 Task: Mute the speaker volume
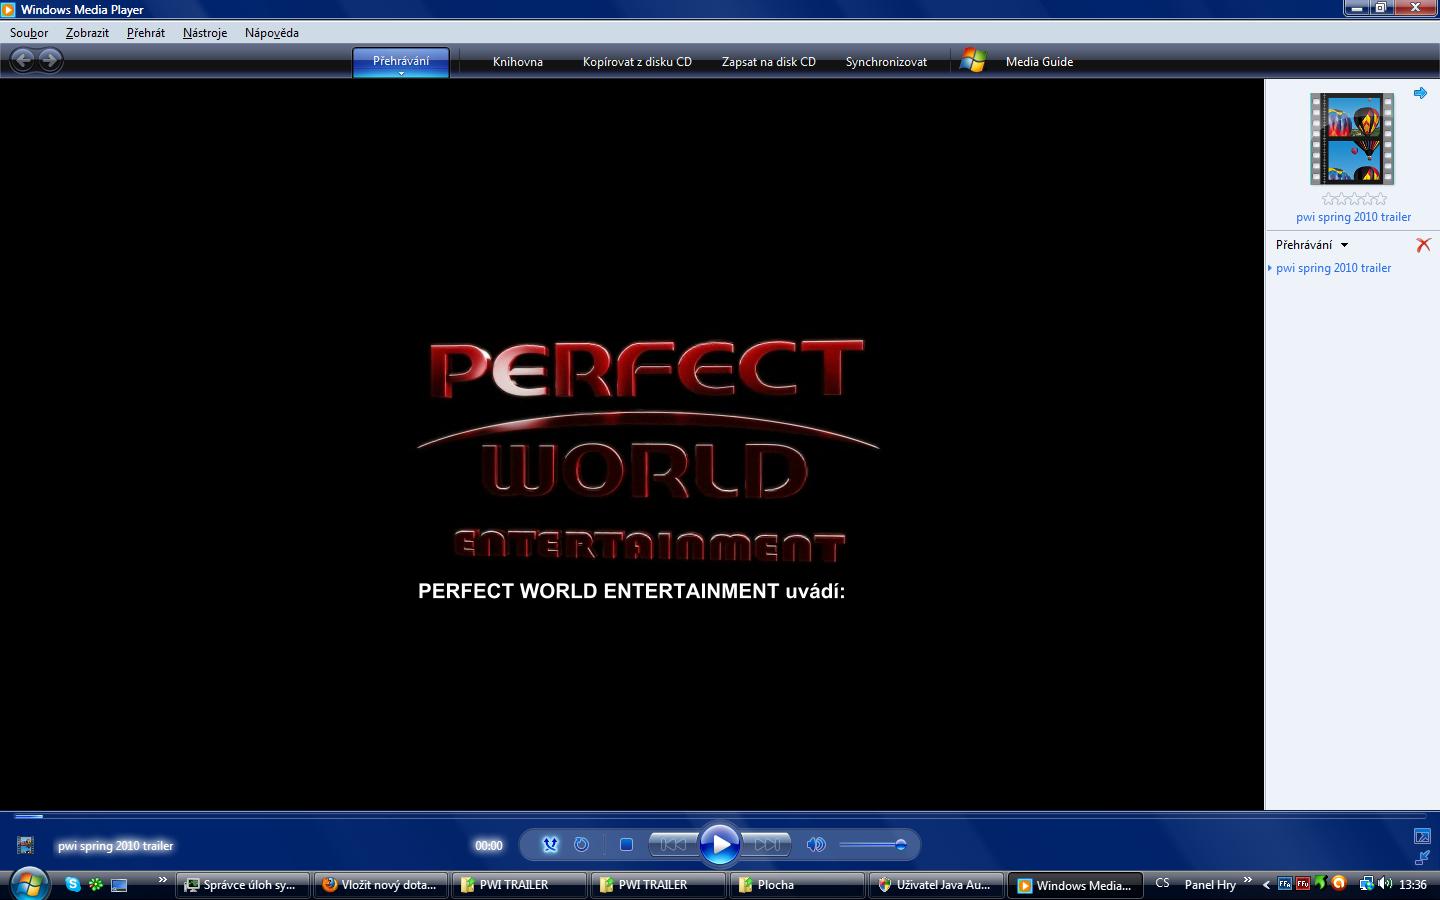pyautogui.click(x=816, y=845)
